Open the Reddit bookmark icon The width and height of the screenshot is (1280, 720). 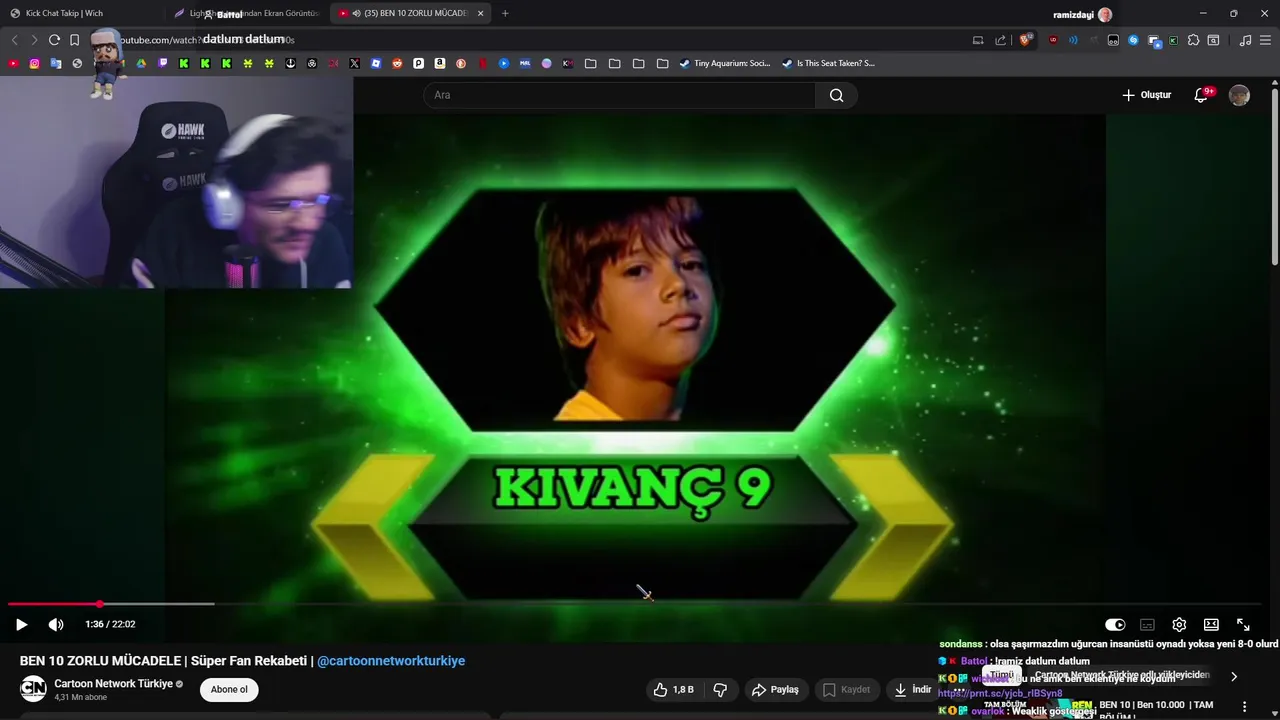(397, 63)
